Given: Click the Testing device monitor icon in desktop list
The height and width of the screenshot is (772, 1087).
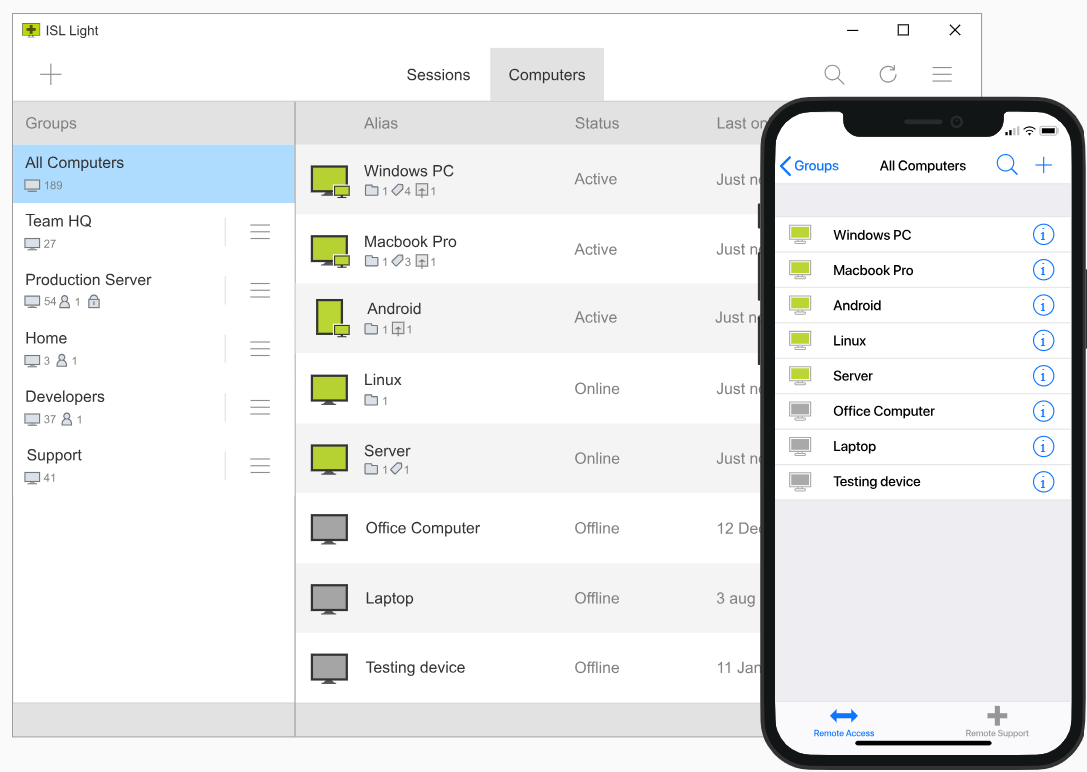Looking at the screenshot, I should (329, 669).
